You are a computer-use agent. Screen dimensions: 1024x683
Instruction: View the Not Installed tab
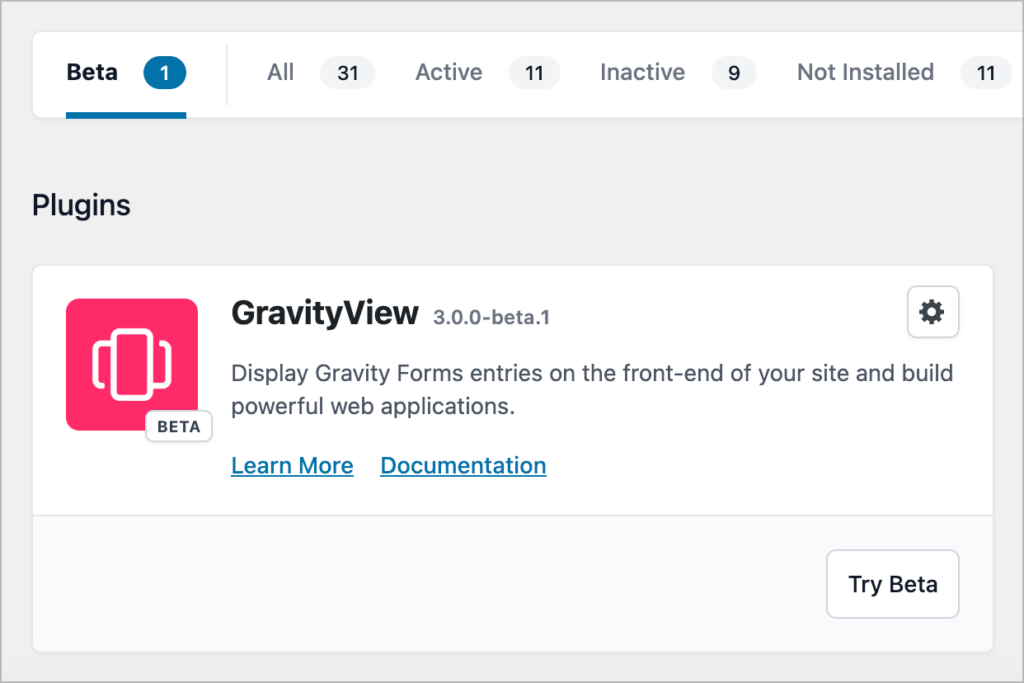point(904,72)
